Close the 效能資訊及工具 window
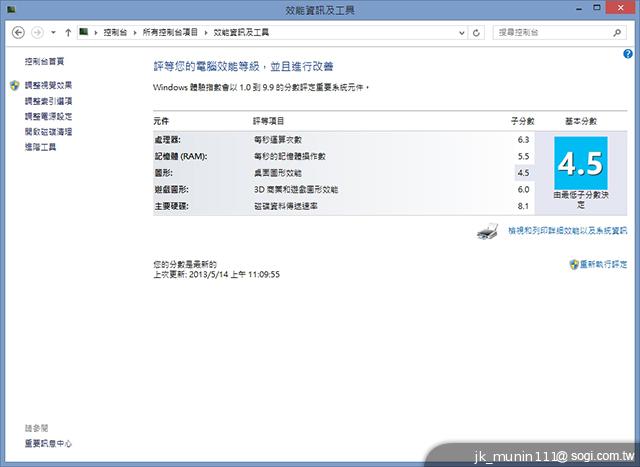Screen dimensions: 640x467 [620, 8]
